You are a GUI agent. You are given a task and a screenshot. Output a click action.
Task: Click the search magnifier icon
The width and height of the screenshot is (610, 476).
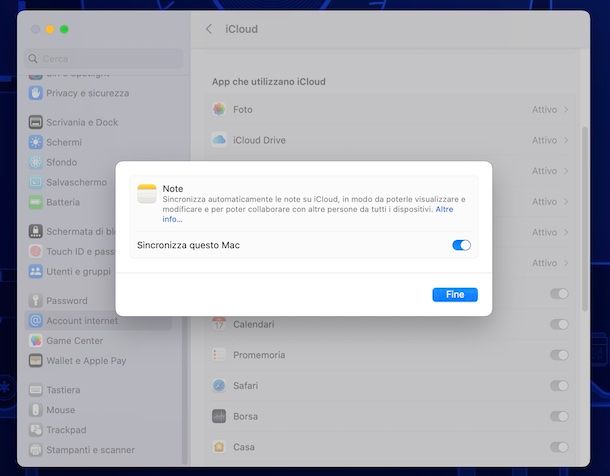33,59
